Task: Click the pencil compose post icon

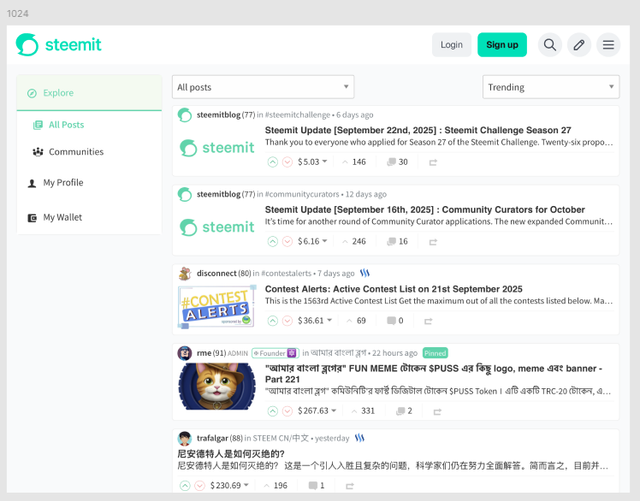Action: pos(579,45)
